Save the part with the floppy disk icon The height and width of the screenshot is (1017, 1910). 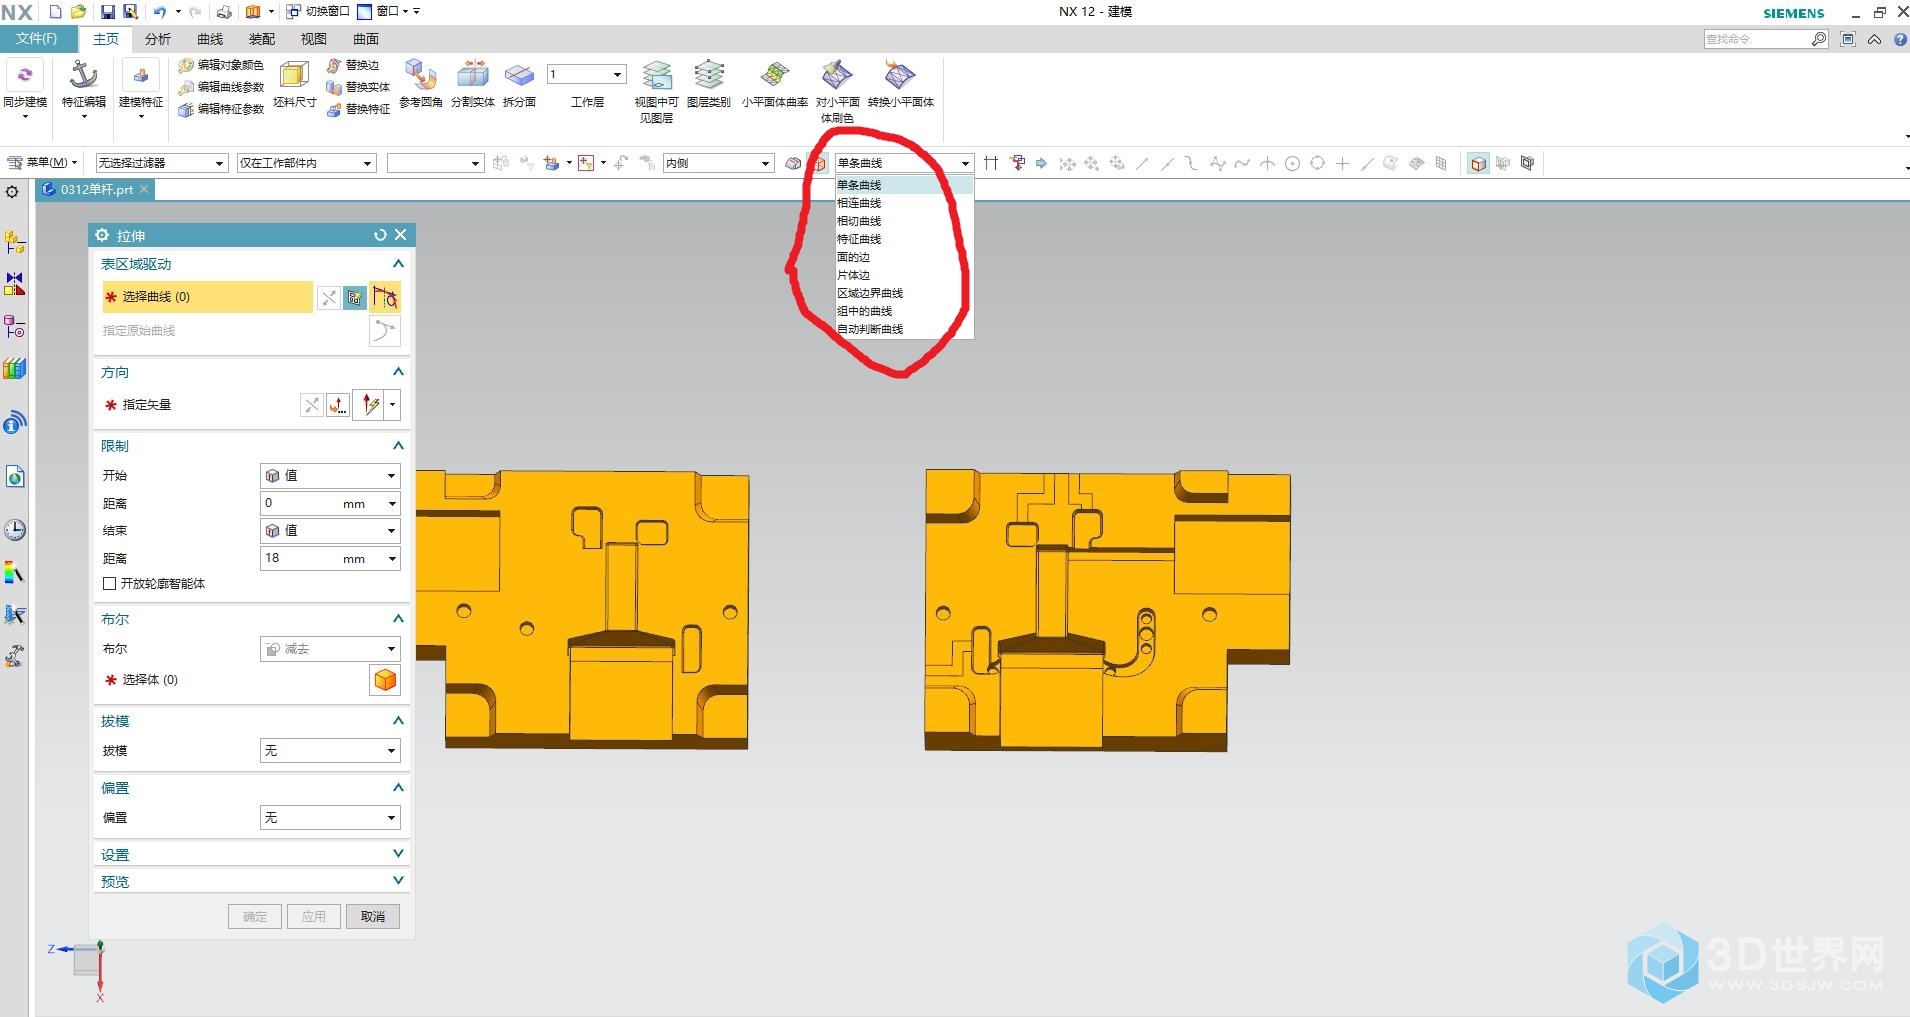(108, 12)
